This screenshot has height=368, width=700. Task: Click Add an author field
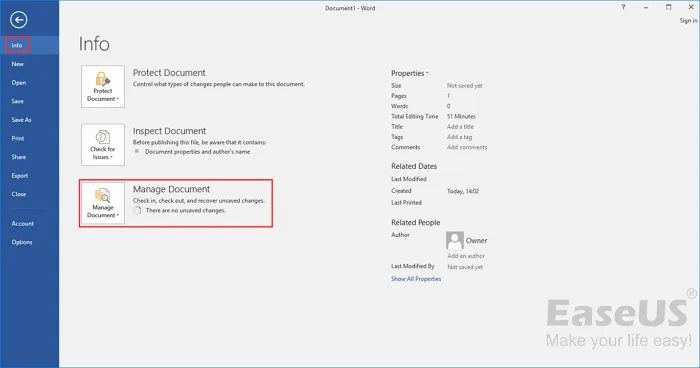click(x=466, y=256)
